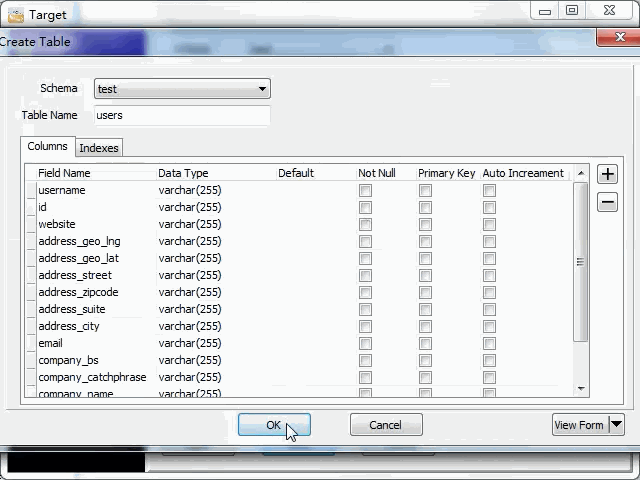Enable Auto Increment for id field
The image size is (640, 480).
489,207
